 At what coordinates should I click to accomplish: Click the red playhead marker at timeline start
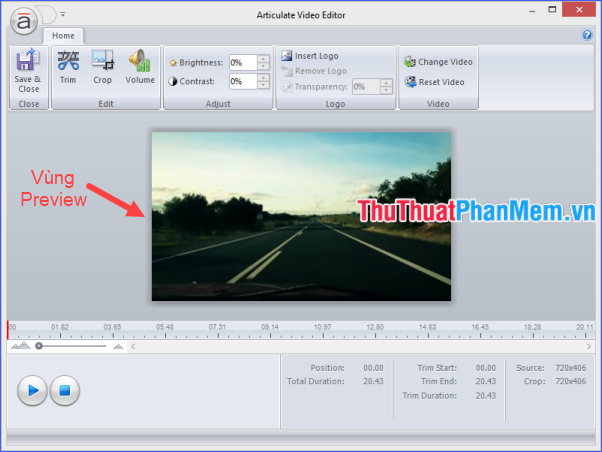tap(8, 330)
